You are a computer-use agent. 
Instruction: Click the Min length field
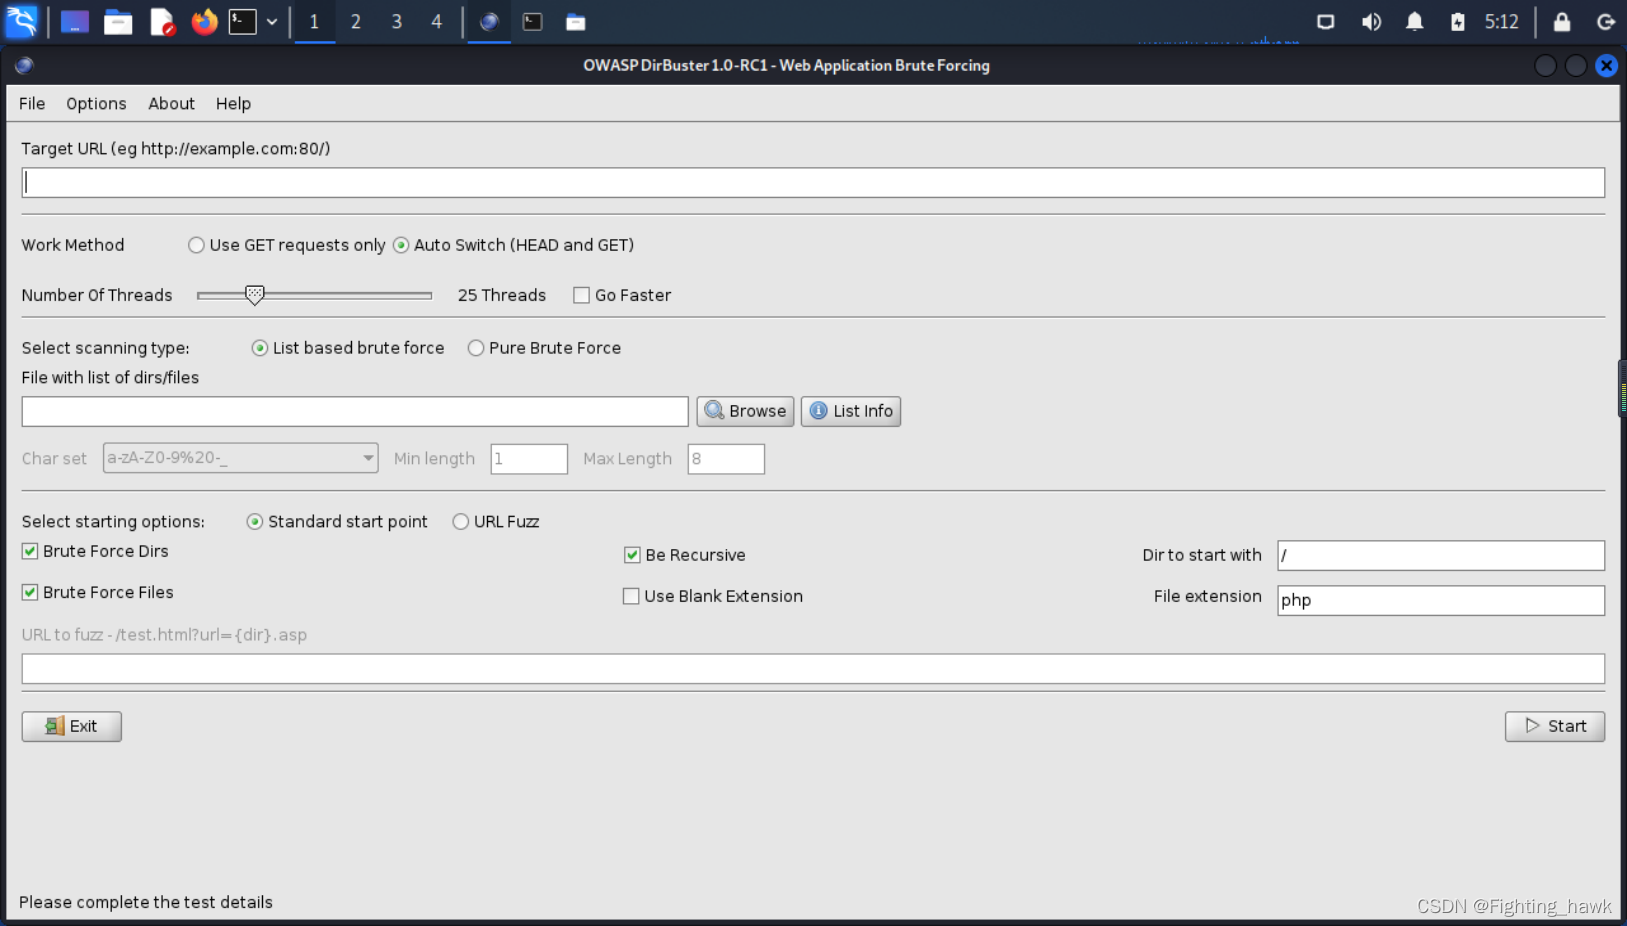(x=529, y=459)
